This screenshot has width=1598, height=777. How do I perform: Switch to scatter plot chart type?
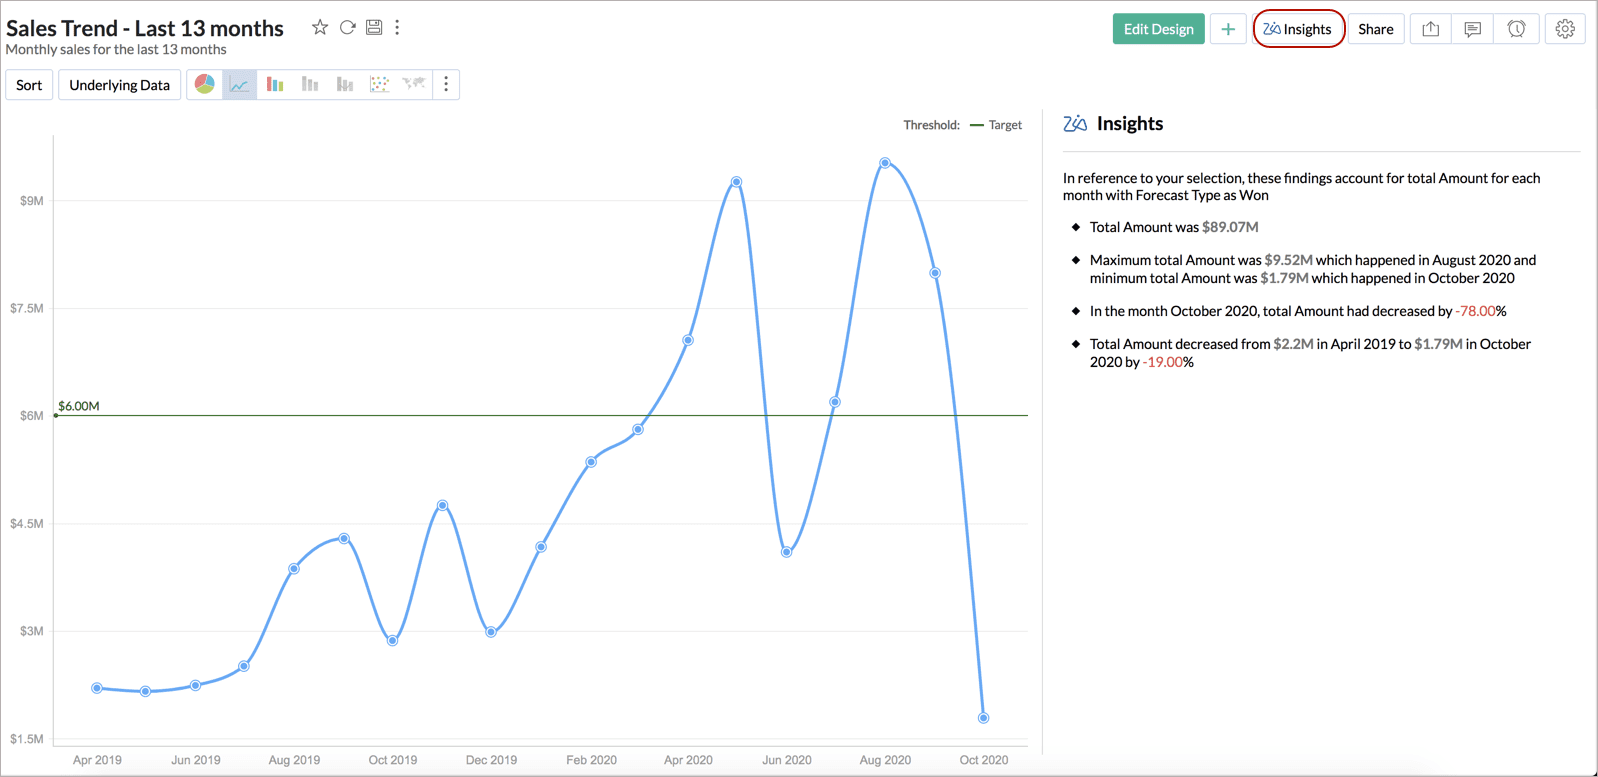pos(379,85)
